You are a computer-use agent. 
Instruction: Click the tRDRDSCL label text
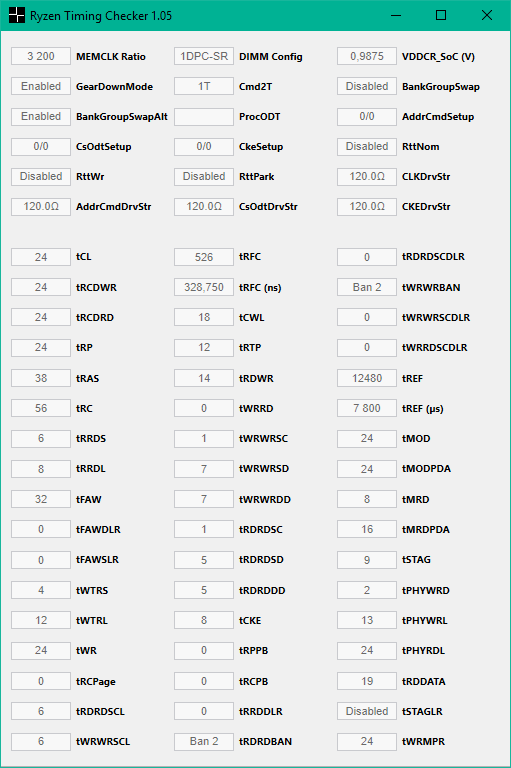tap(100, 711)
